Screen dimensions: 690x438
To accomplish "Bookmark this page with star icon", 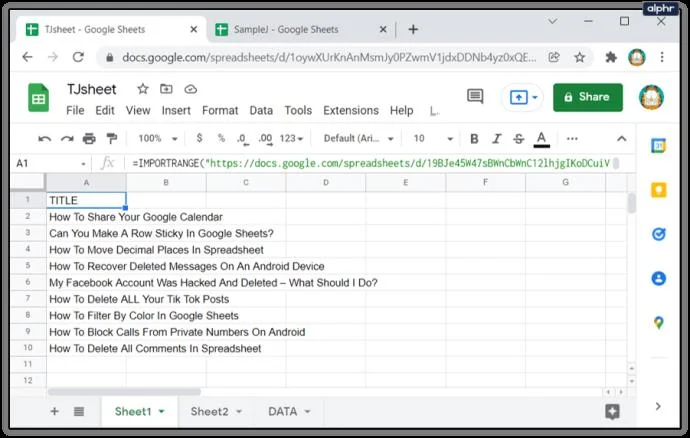I will pos(580,57).
